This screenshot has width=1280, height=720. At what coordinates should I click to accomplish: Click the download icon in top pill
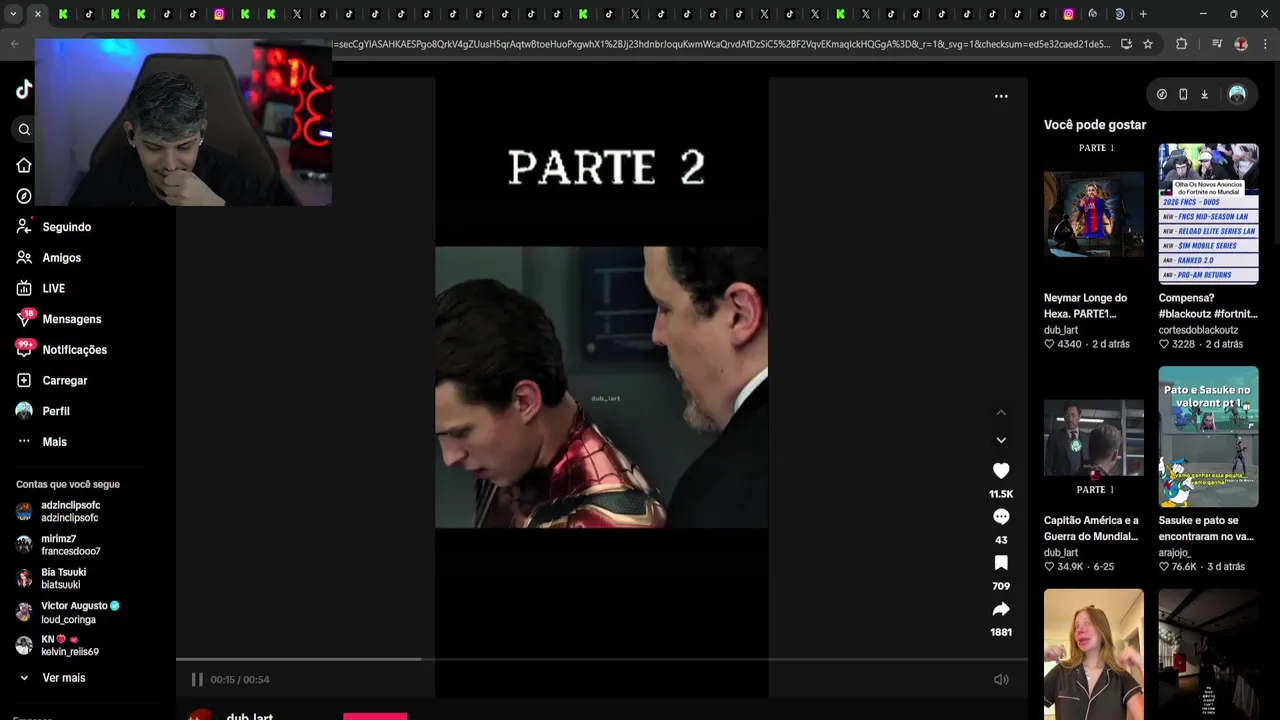pyautogui.click(x=1204, y=94)
